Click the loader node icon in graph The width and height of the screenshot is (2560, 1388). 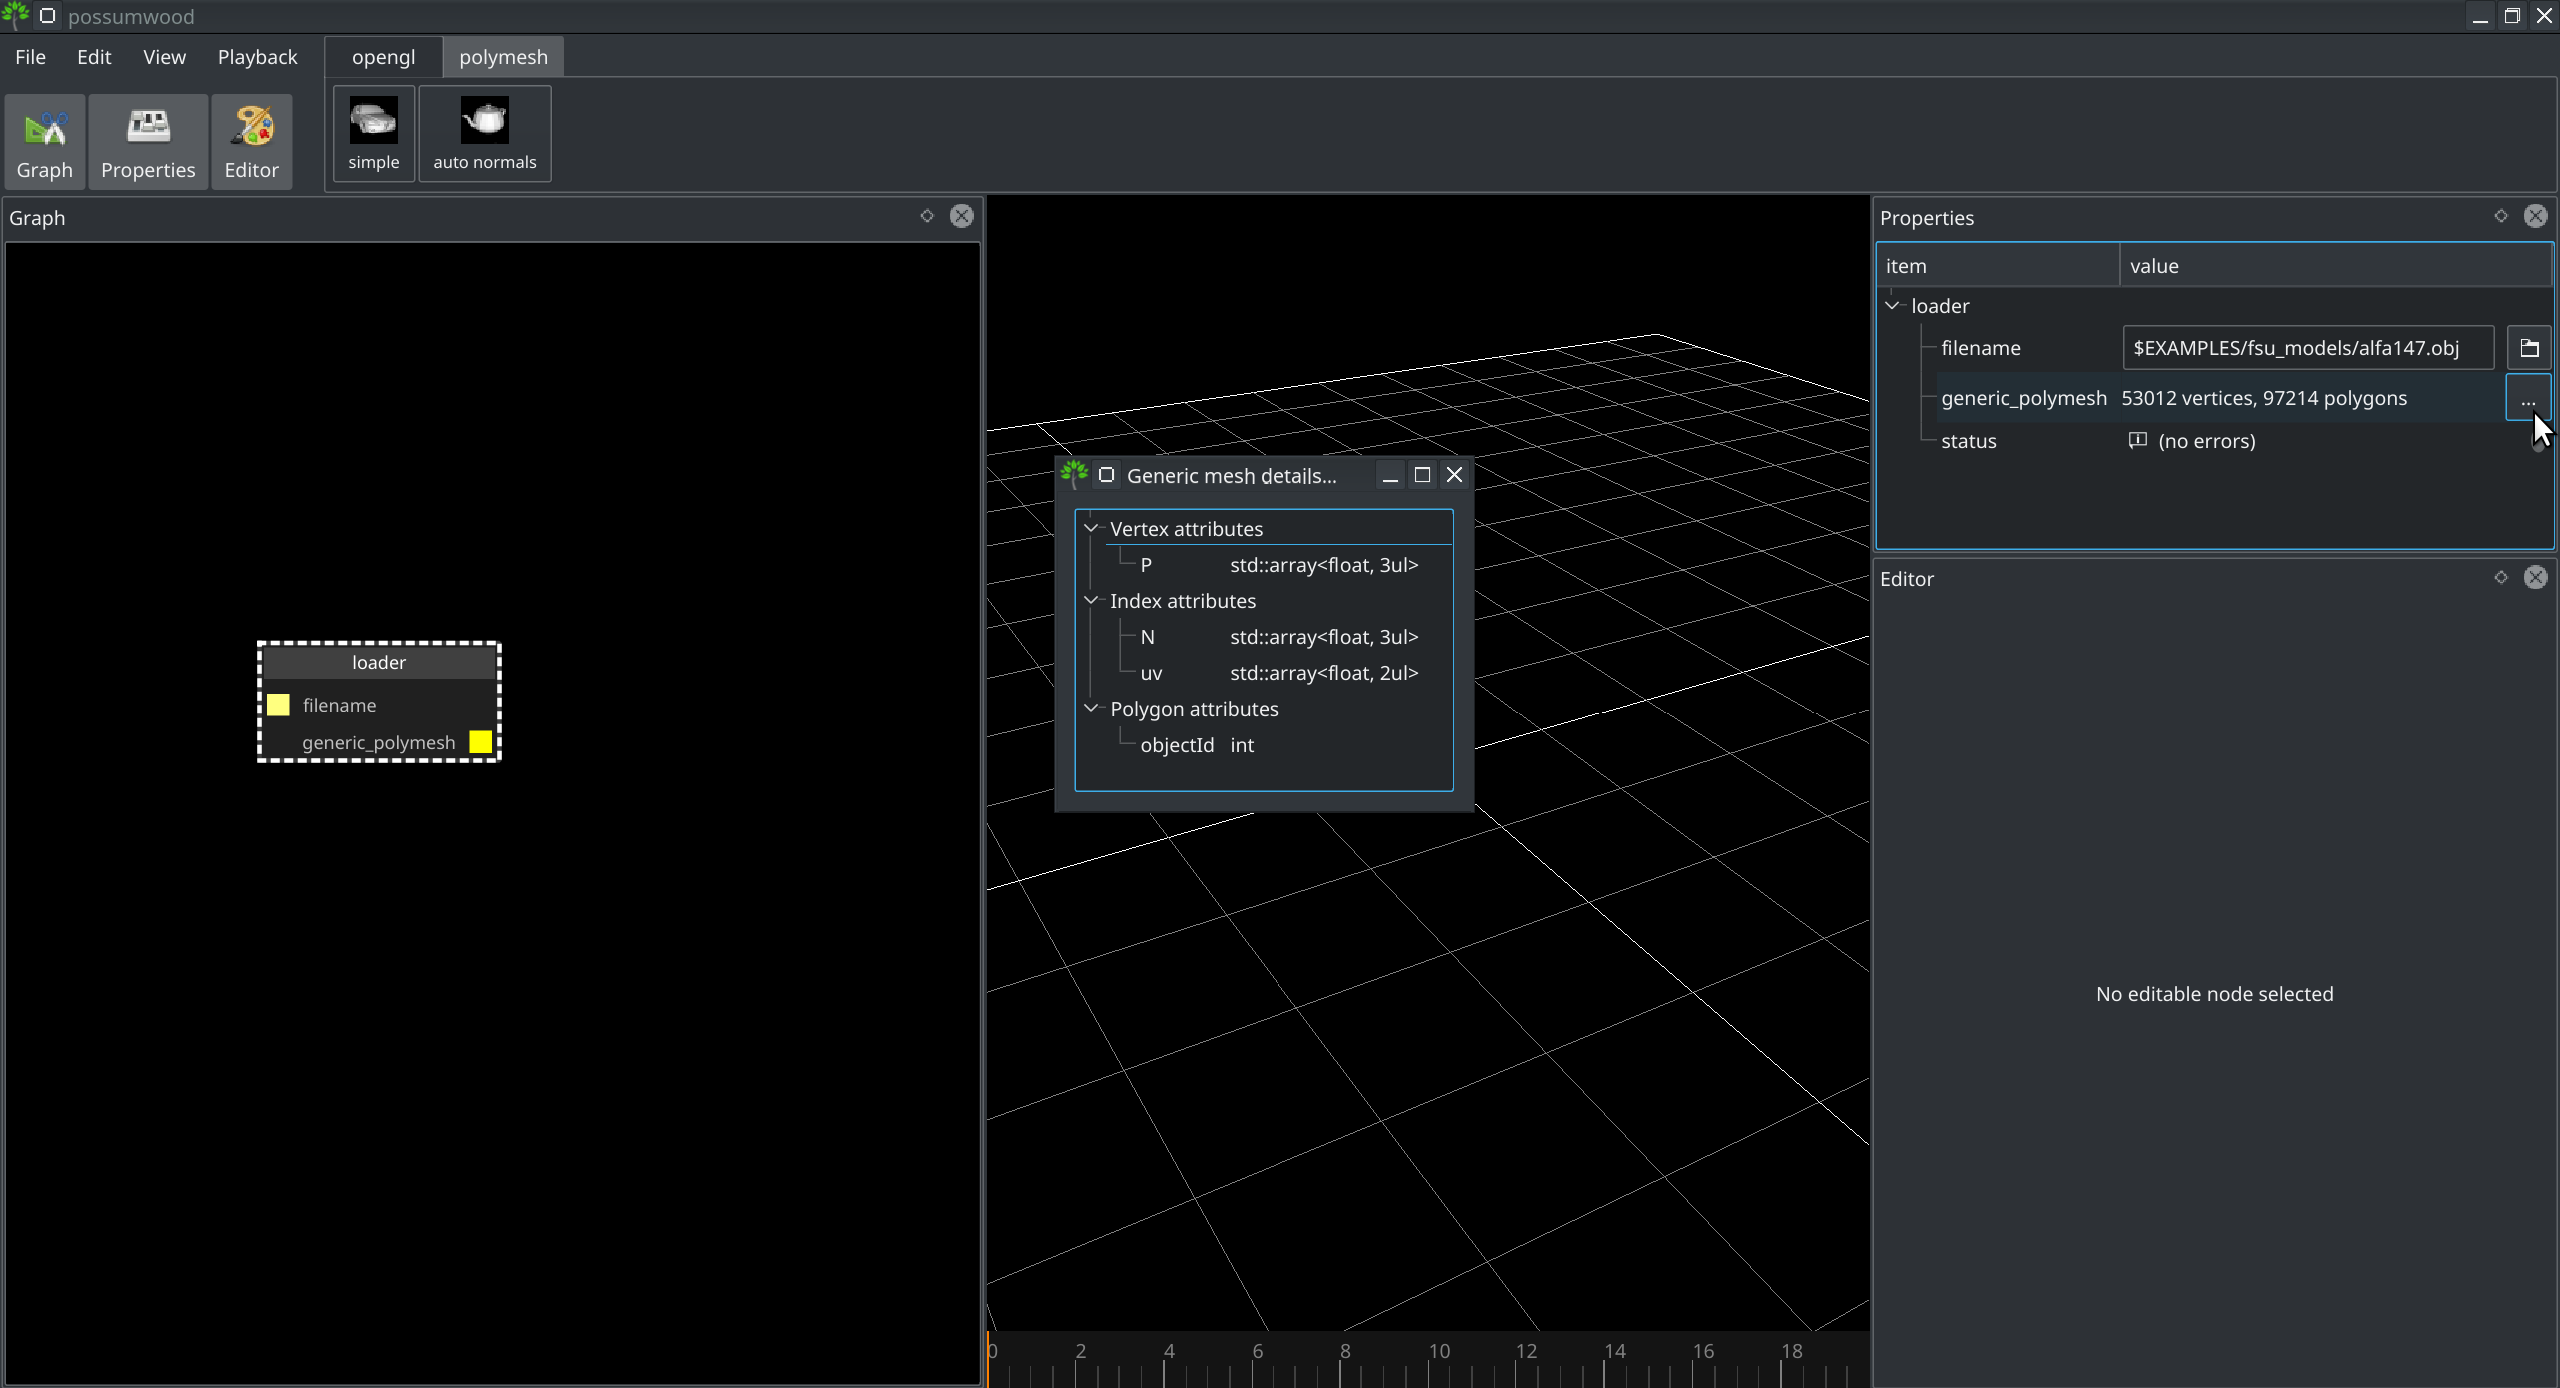tap(378, 663)
